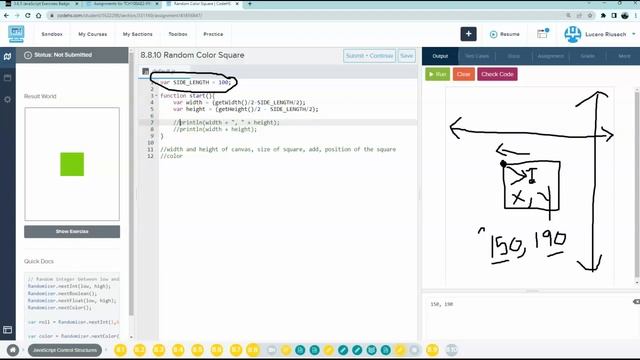Click the map icon in left sidebar
Viewport: 640px width, 360px height.
click(7, 56)
